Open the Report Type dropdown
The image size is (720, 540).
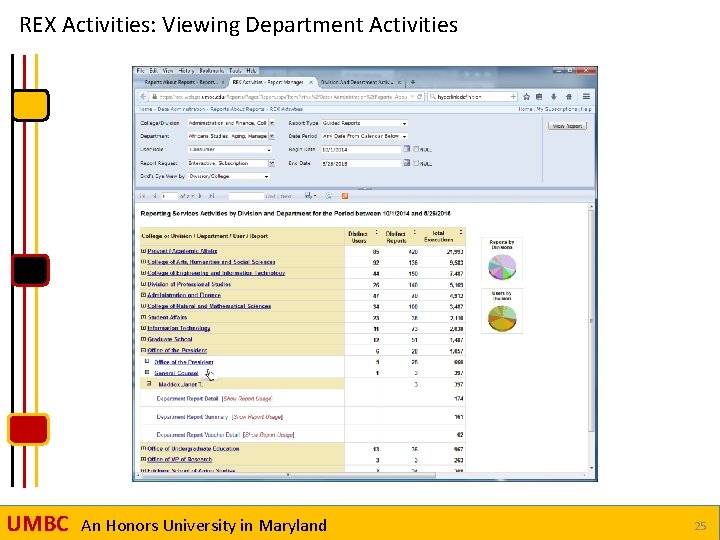pos(404,123)
